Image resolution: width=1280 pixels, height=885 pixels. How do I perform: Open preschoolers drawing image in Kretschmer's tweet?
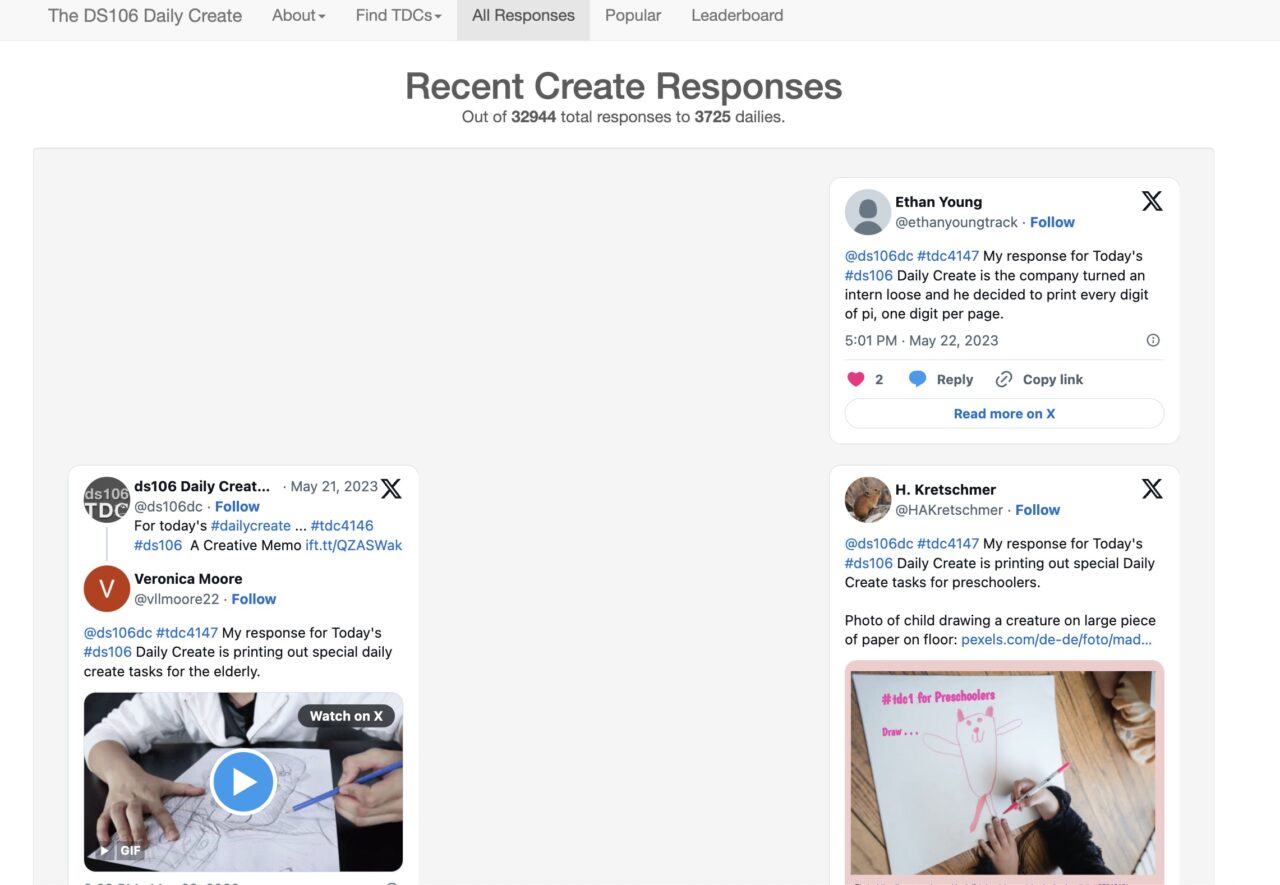coord(1004,770)
